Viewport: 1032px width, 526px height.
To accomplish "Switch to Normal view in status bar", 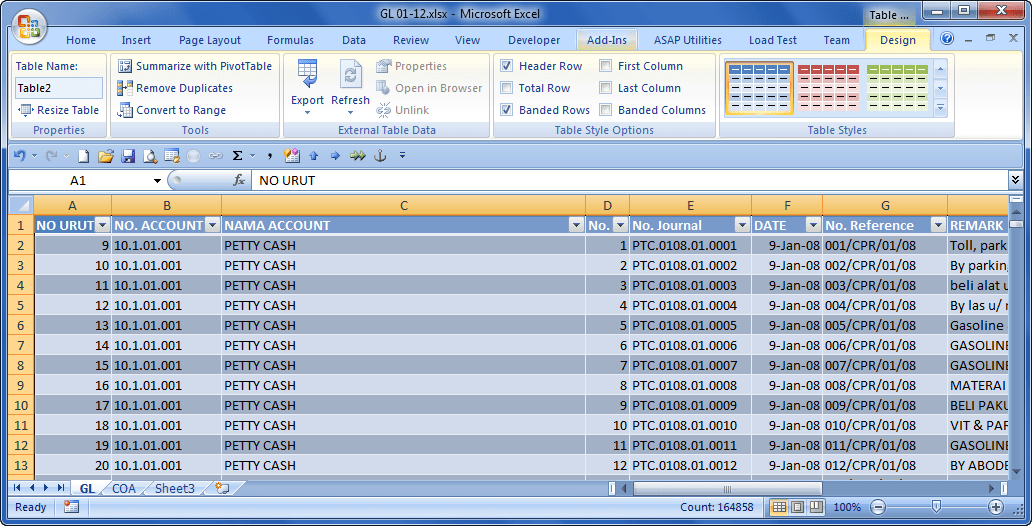I will tap(779, 507).
